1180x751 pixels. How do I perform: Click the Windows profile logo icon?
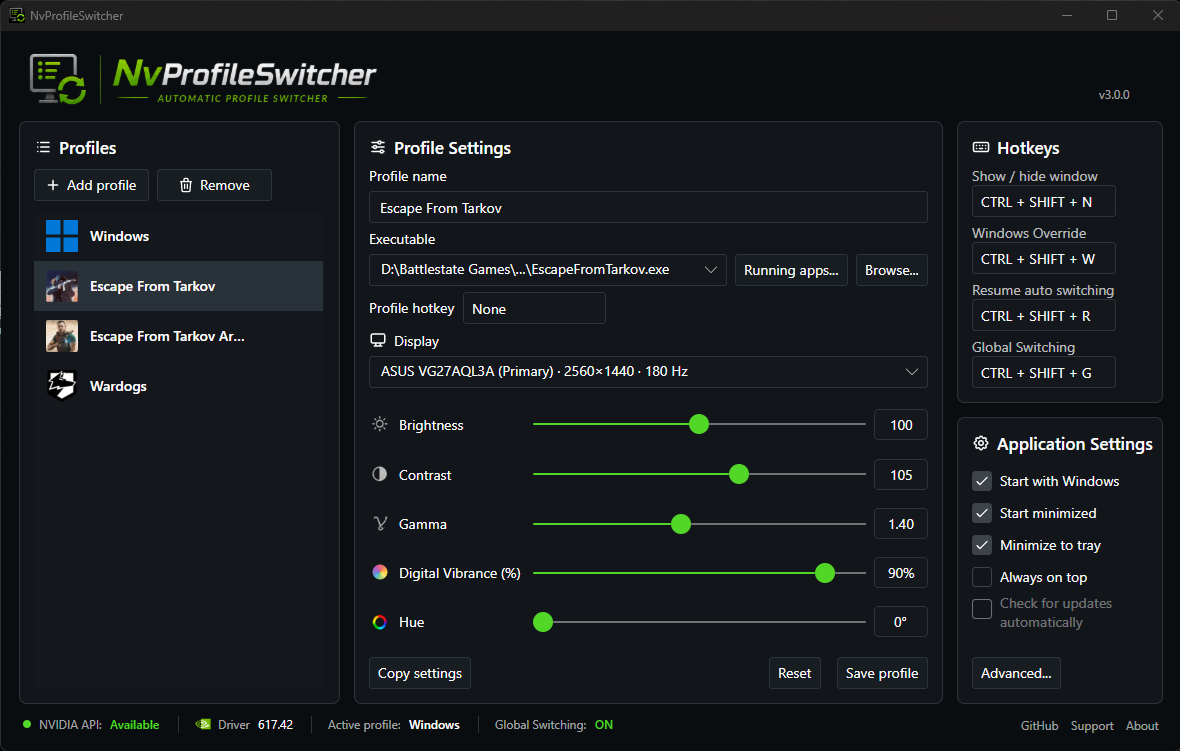tap(62, 236)
